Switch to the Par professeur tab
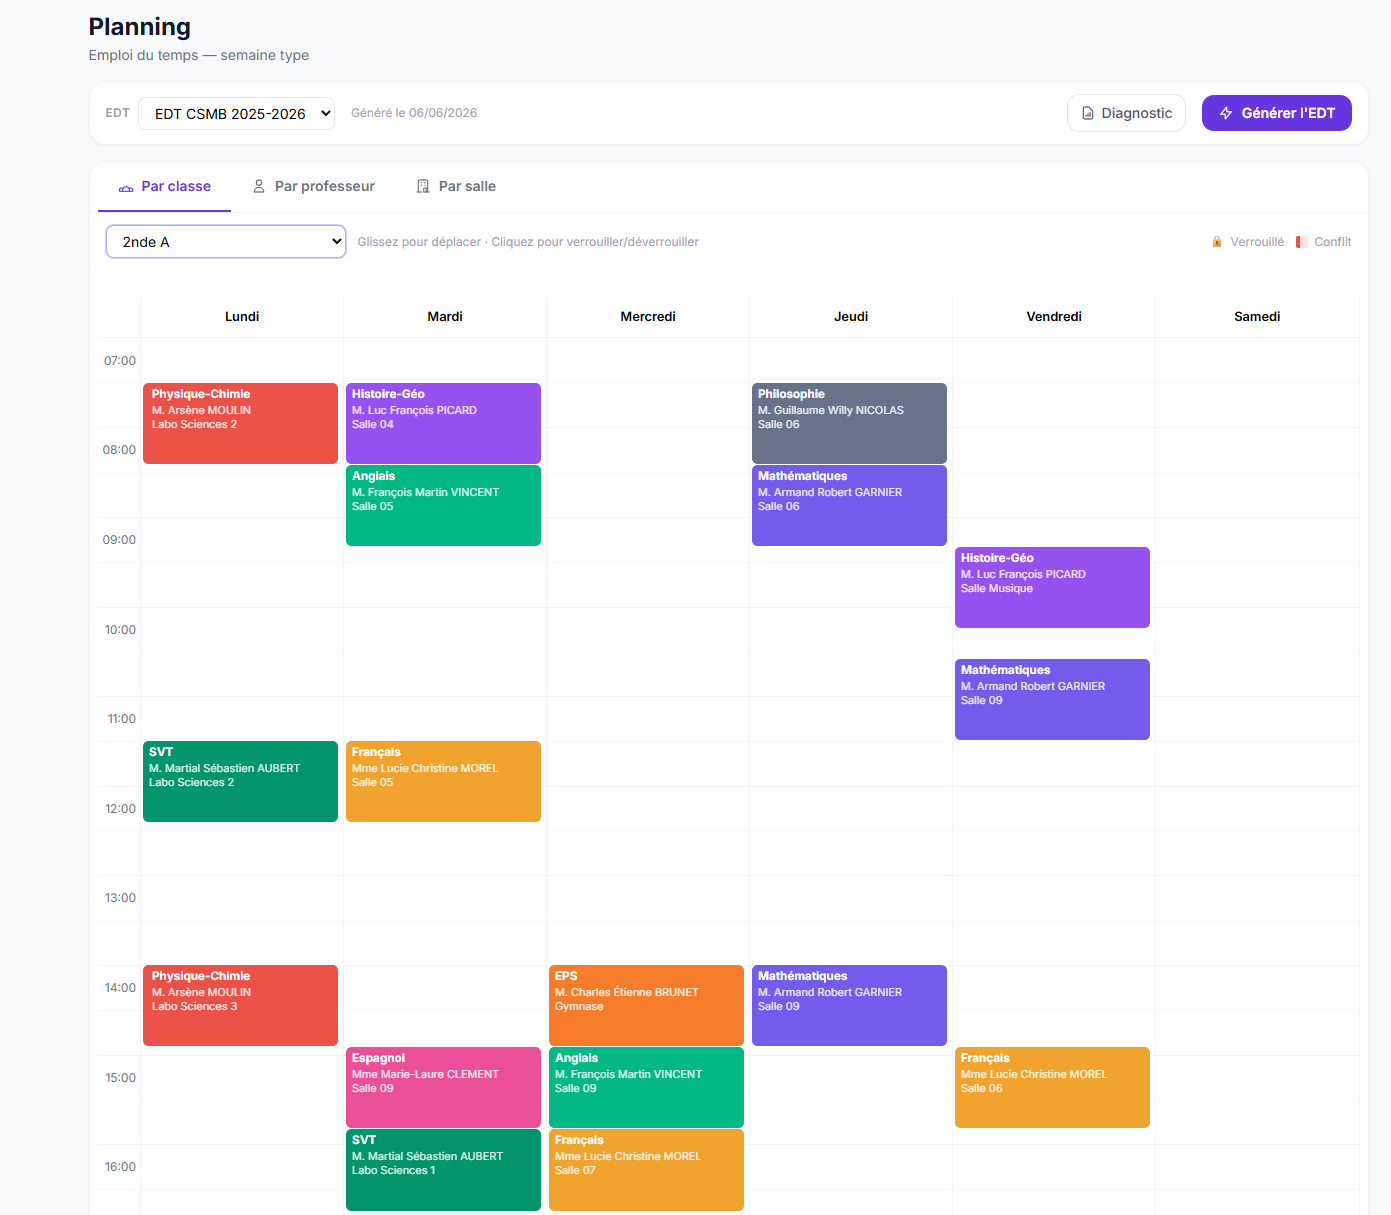The image size is (1391, 1215). (x=313, y=187)
